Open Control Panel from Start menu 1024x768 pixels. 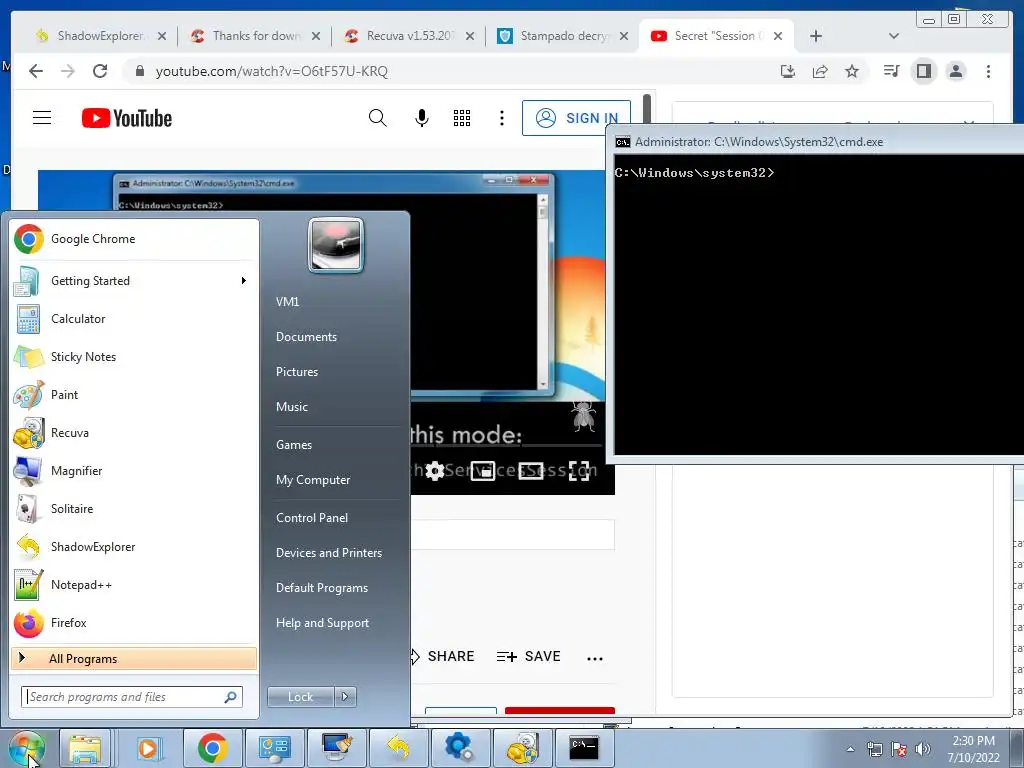tap(312, 518)
